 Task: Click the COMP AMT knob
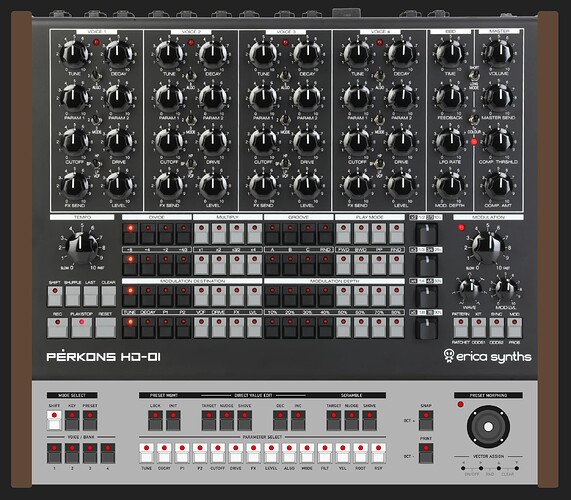point(498,185)
